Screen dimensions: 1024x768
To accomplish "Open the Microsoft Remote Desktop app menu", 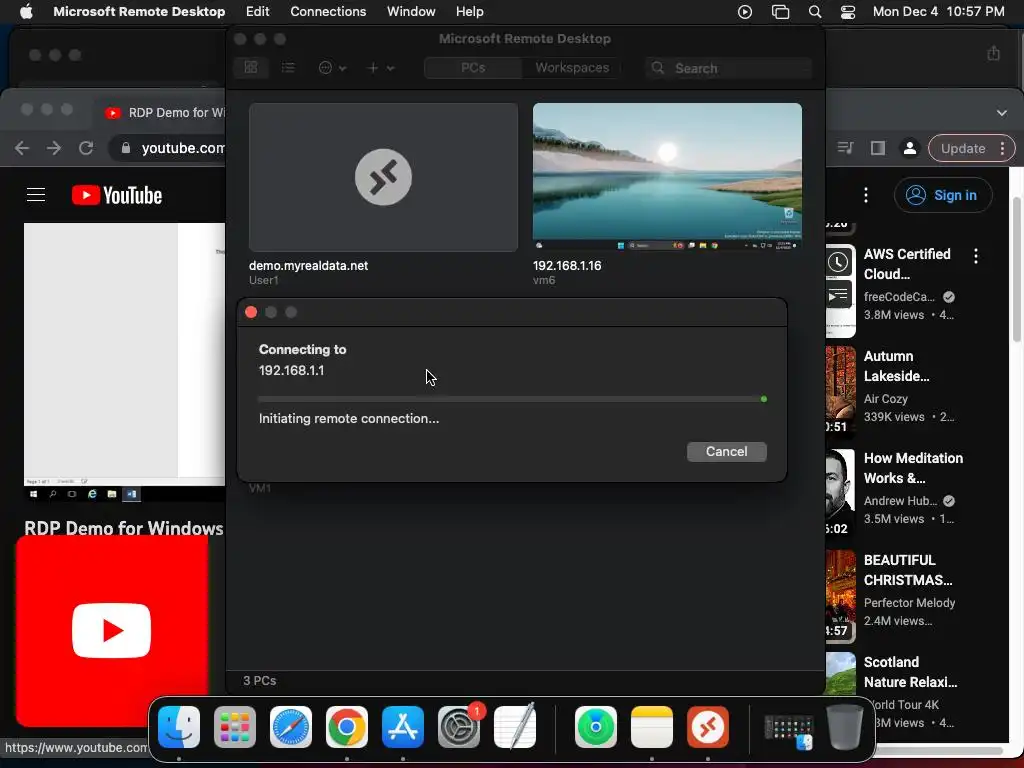I will click(x=139, y=12).
